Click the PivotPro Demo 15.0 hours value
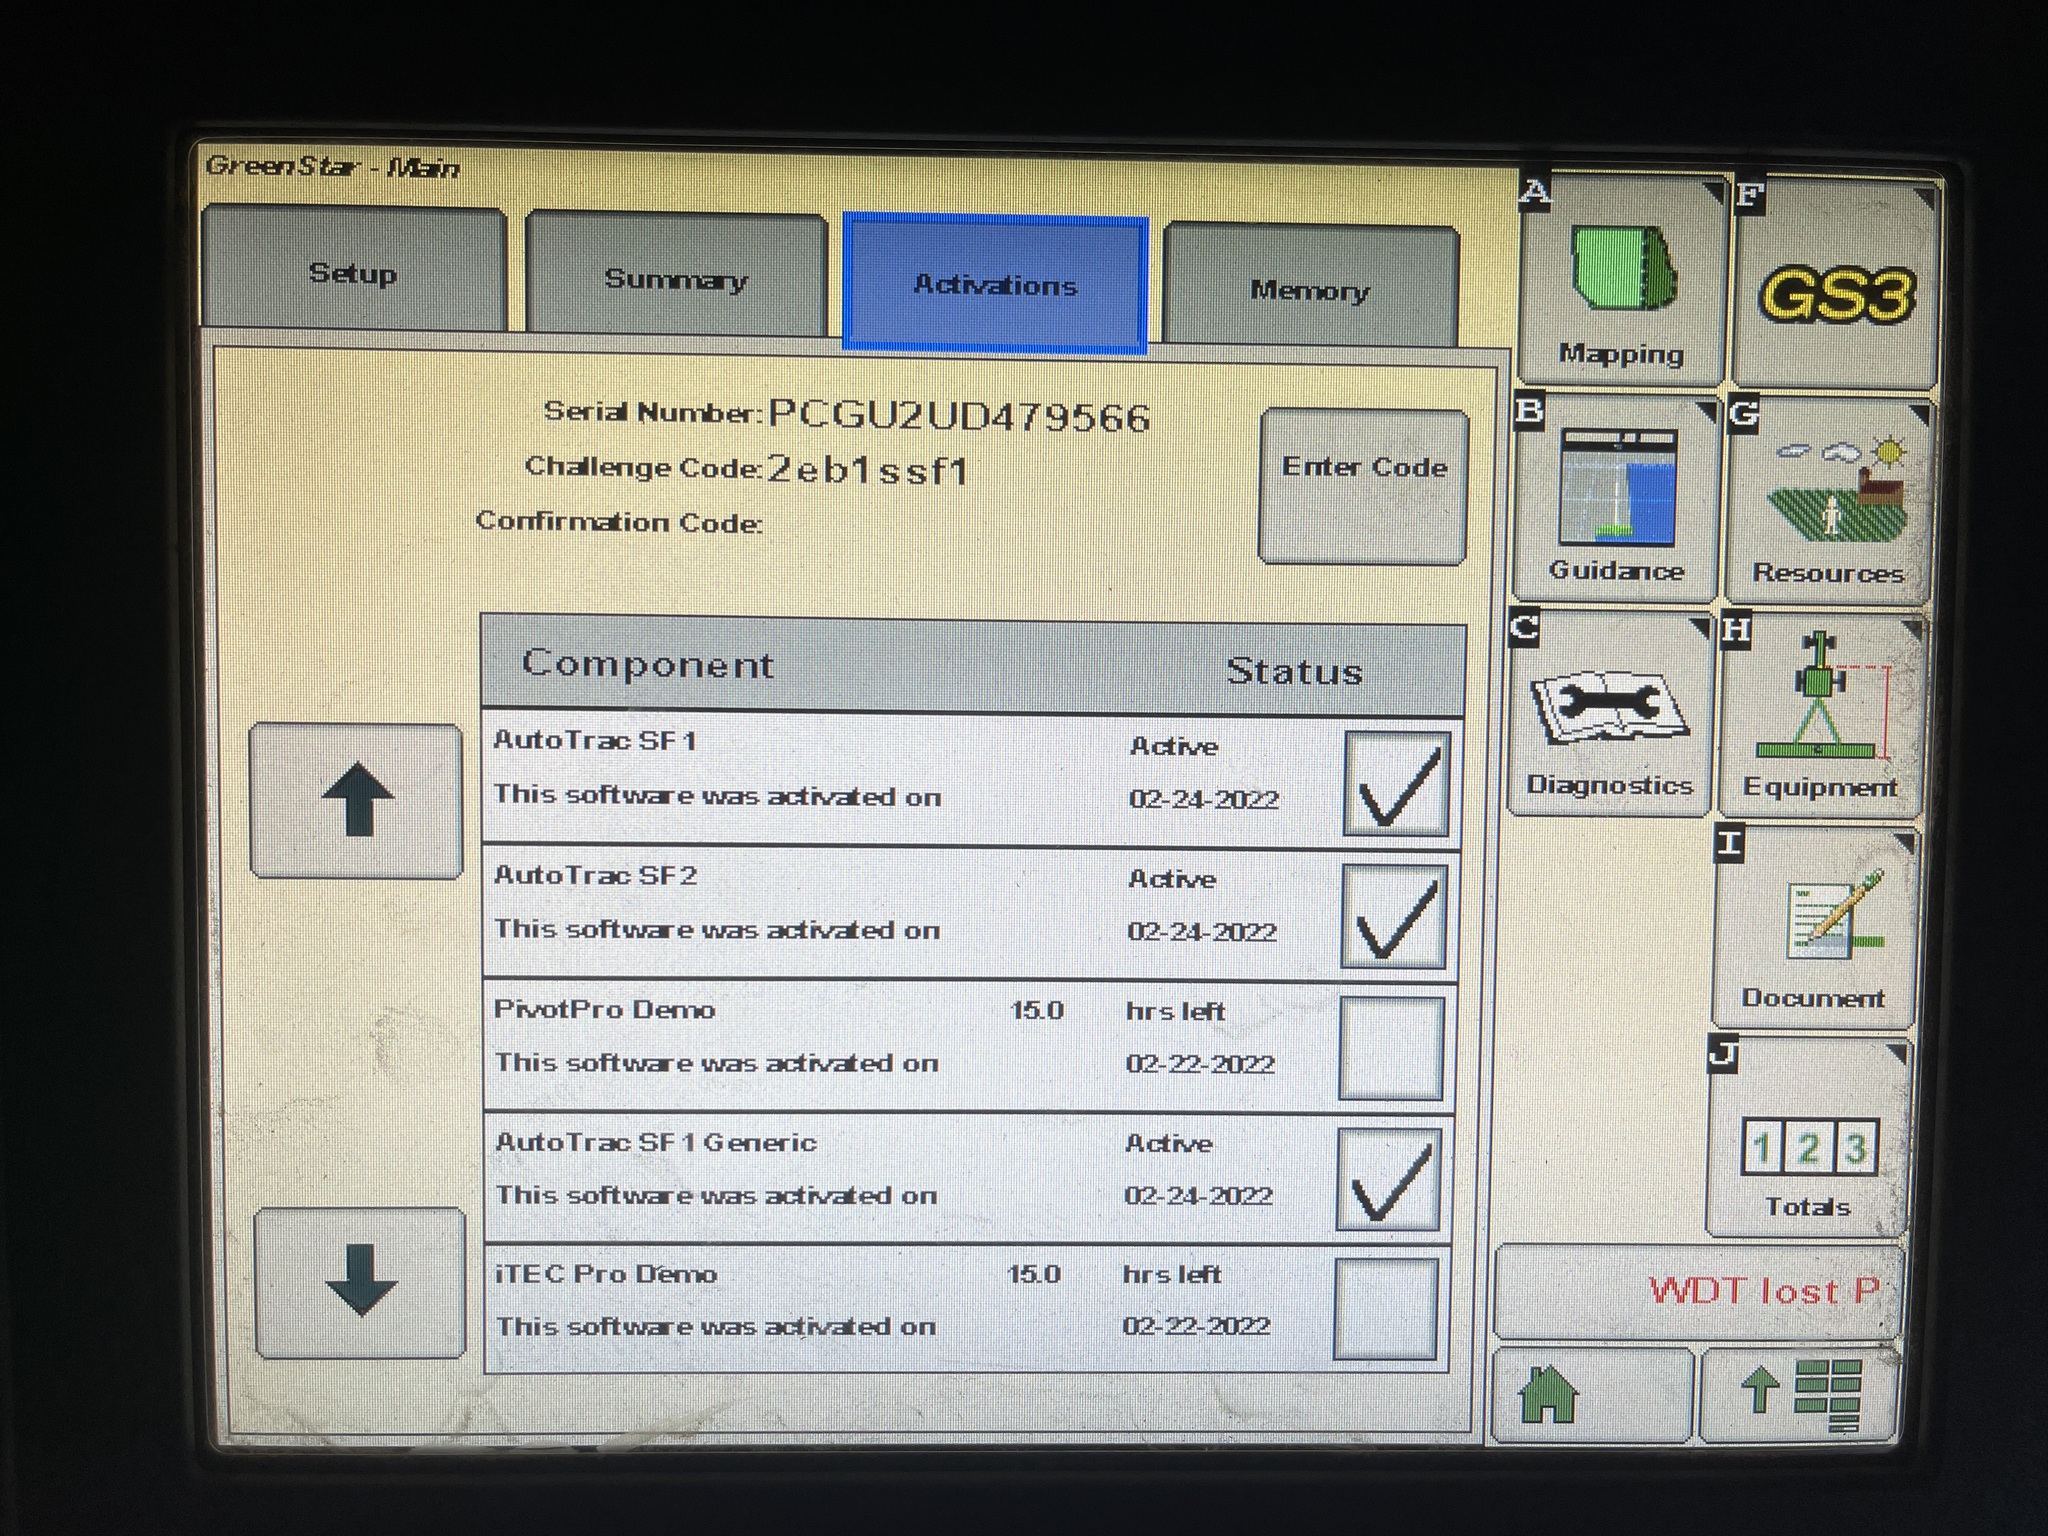 point(1037,1010)
